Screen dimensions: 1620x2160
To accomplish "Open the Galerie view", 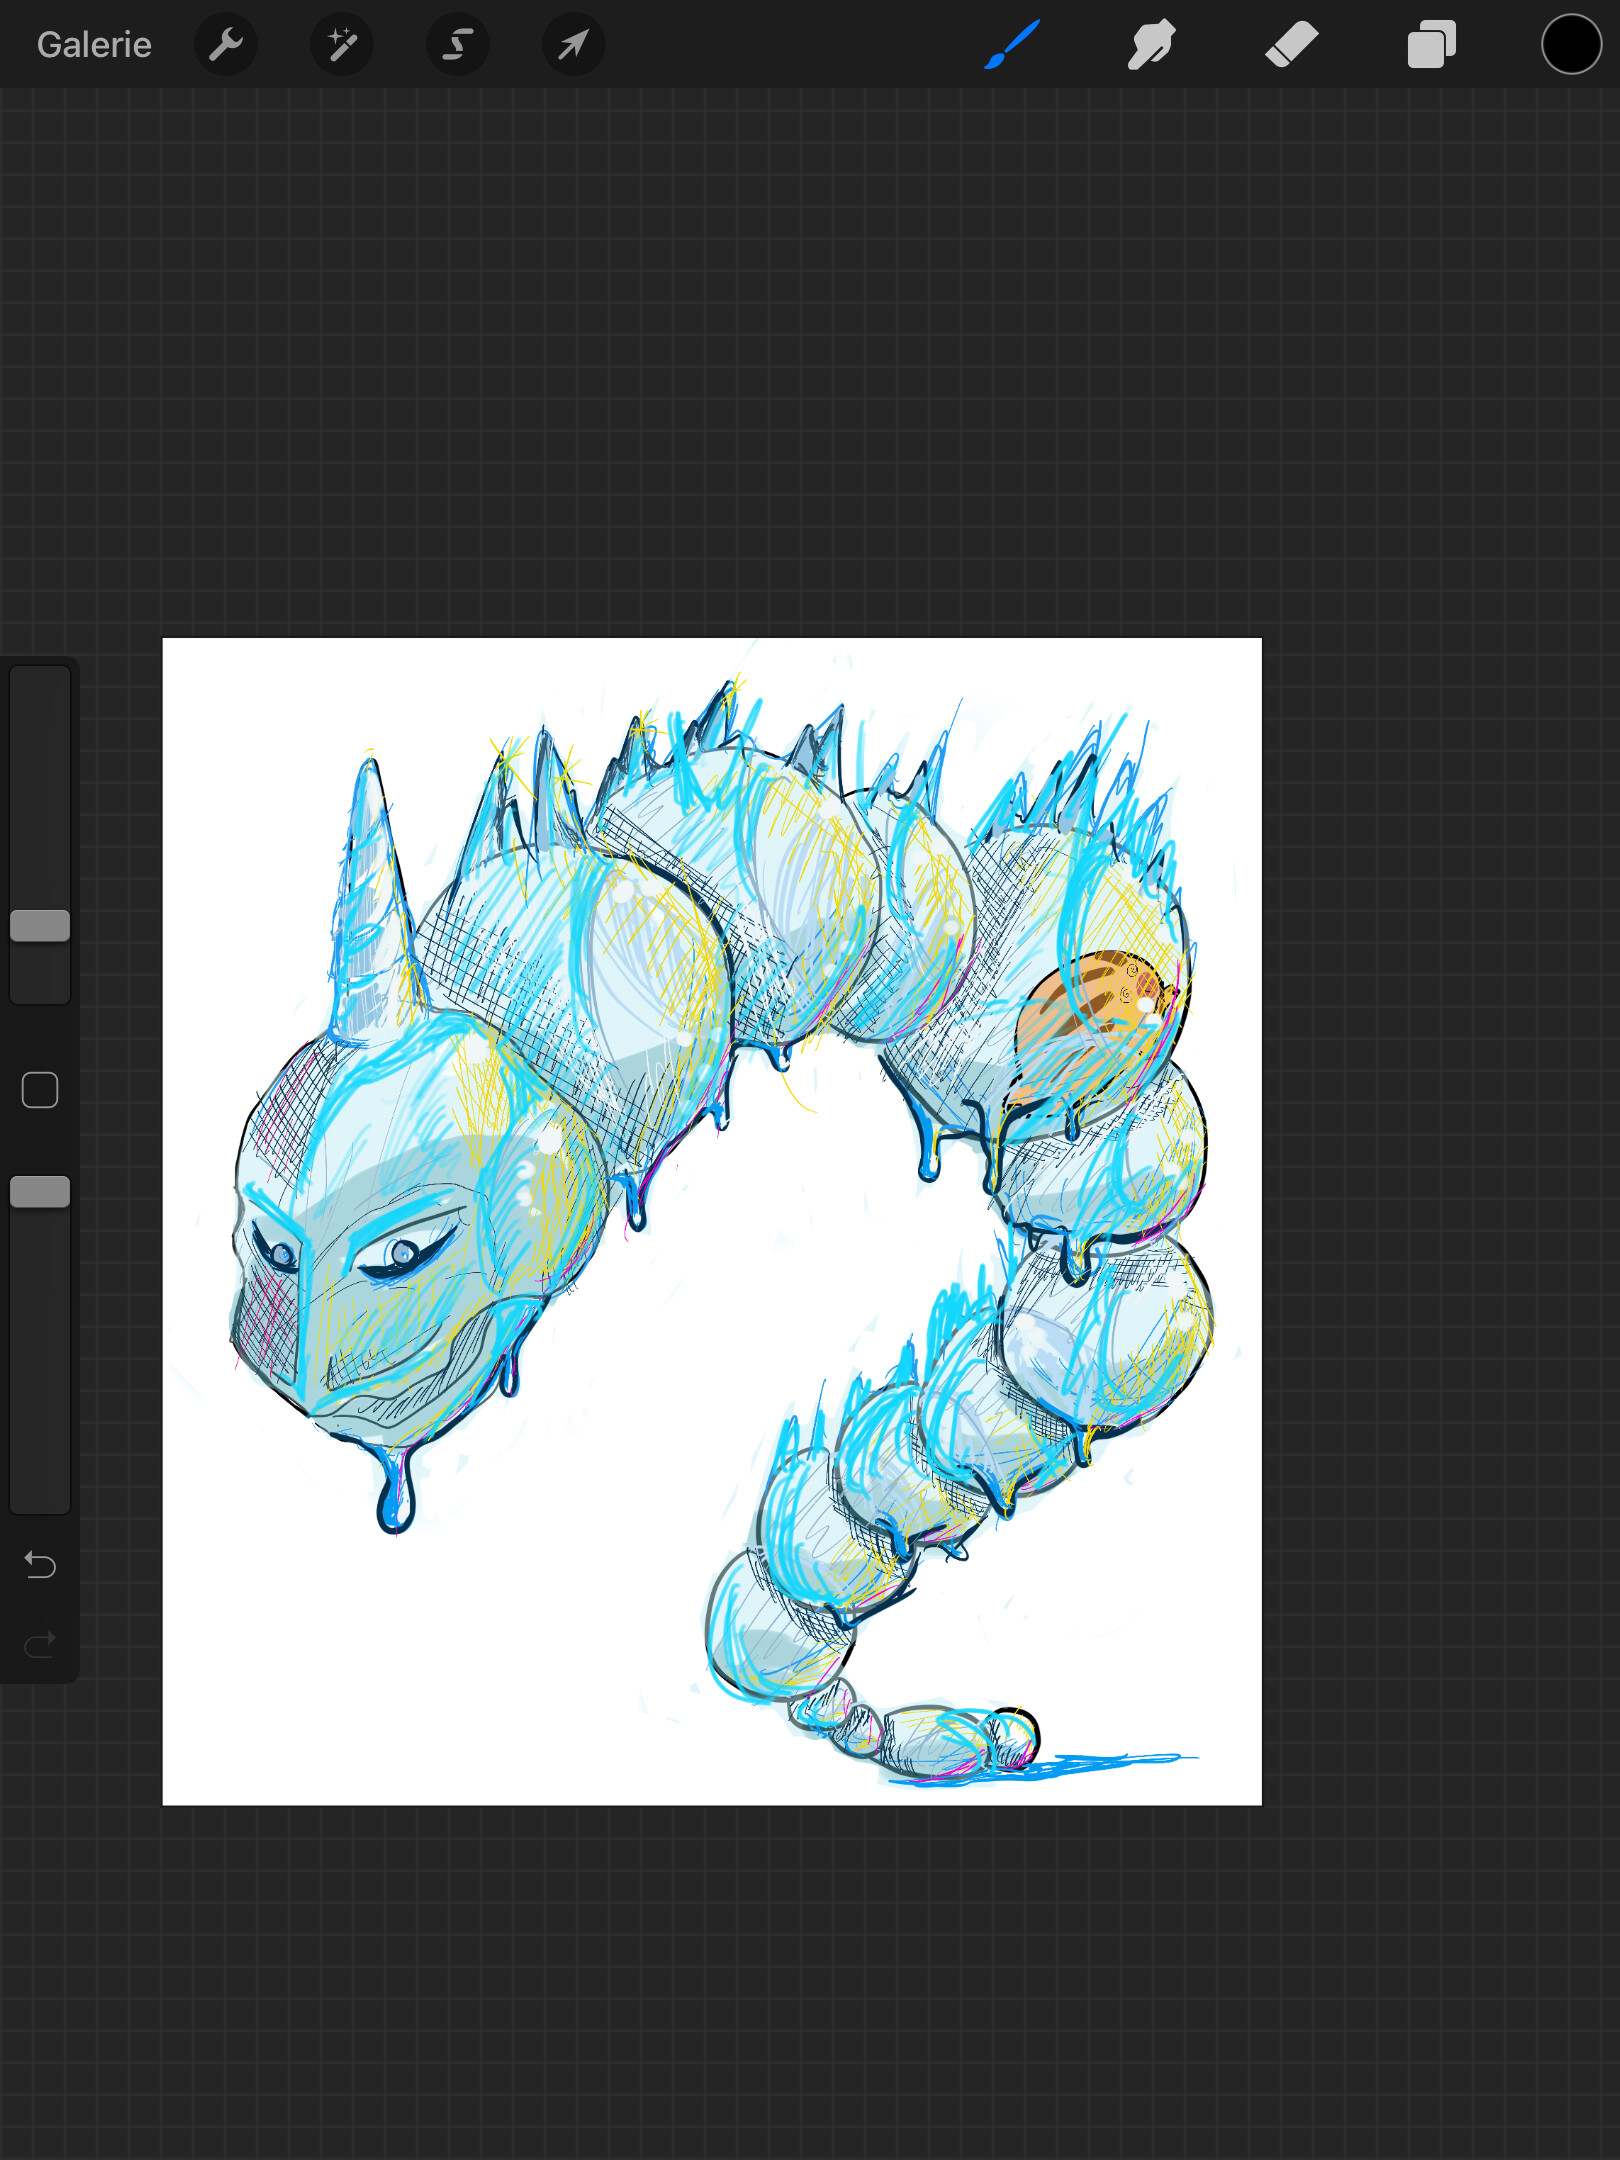I will click(x=94, y=45).
